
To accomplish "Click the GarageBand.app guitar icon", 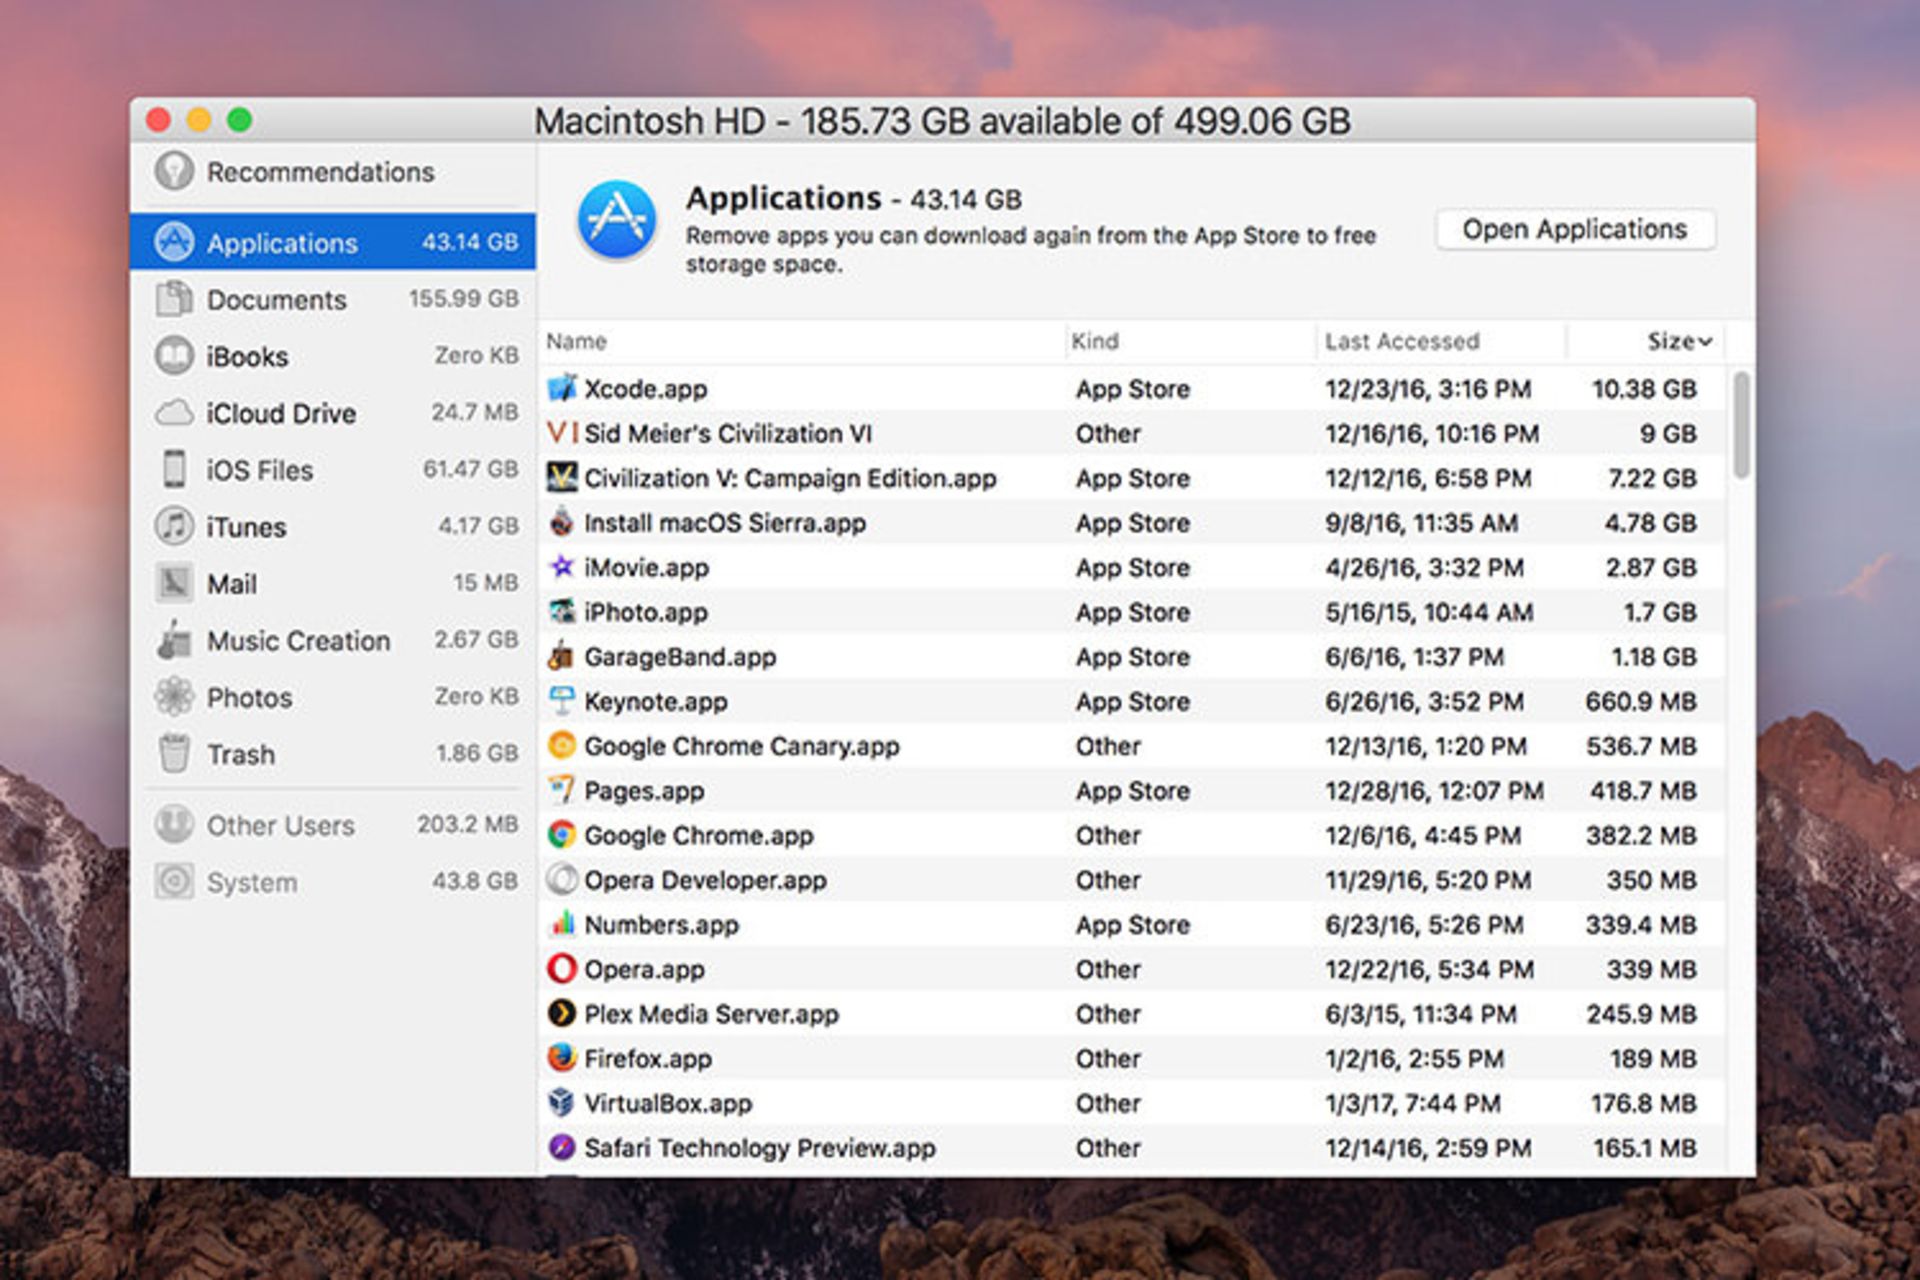I will click(562, 657).
